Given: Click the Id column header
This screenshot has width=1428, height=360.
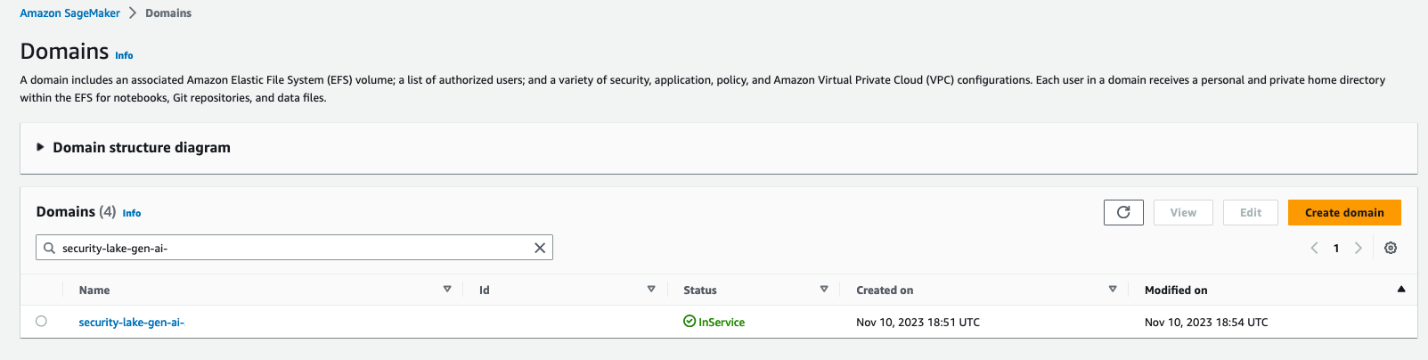Looking at the screenshot, I should pyautogui.click(x=484, y=290).
